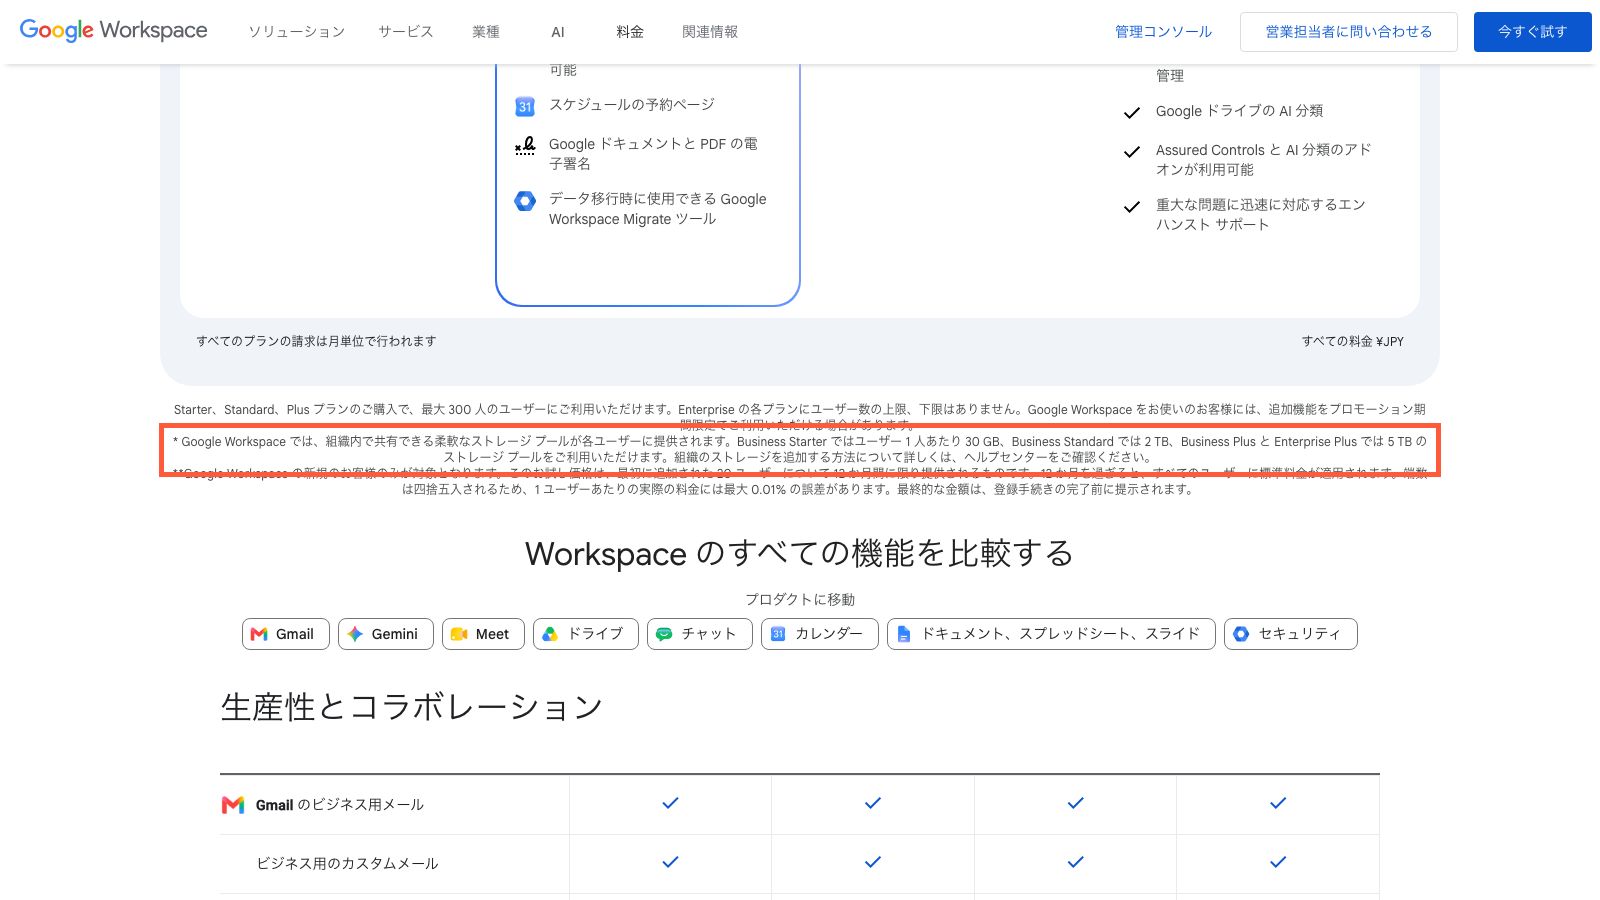Click the Google ドライブの AI 分類 text

[1239, 111]
